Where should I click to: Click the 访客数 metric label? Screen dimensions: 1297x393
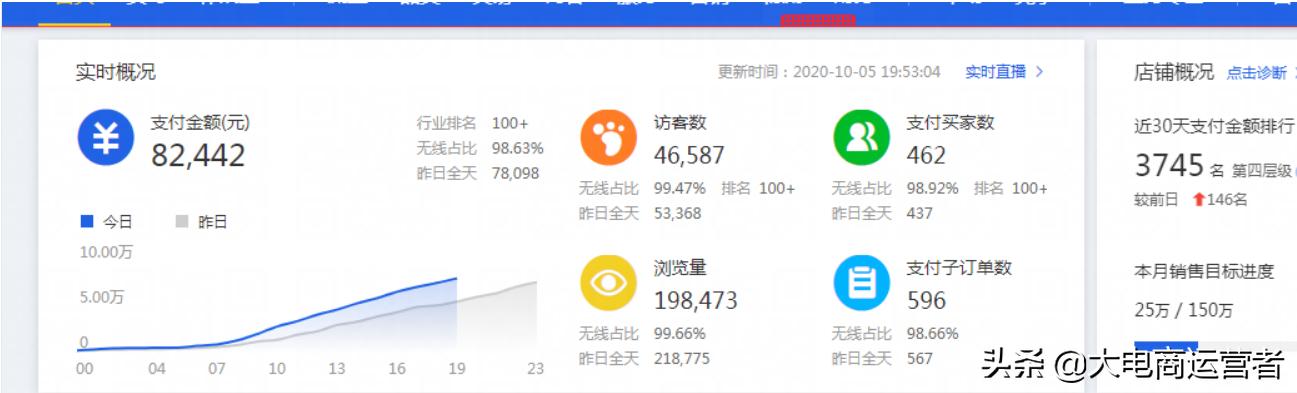[x=680, y=123]
